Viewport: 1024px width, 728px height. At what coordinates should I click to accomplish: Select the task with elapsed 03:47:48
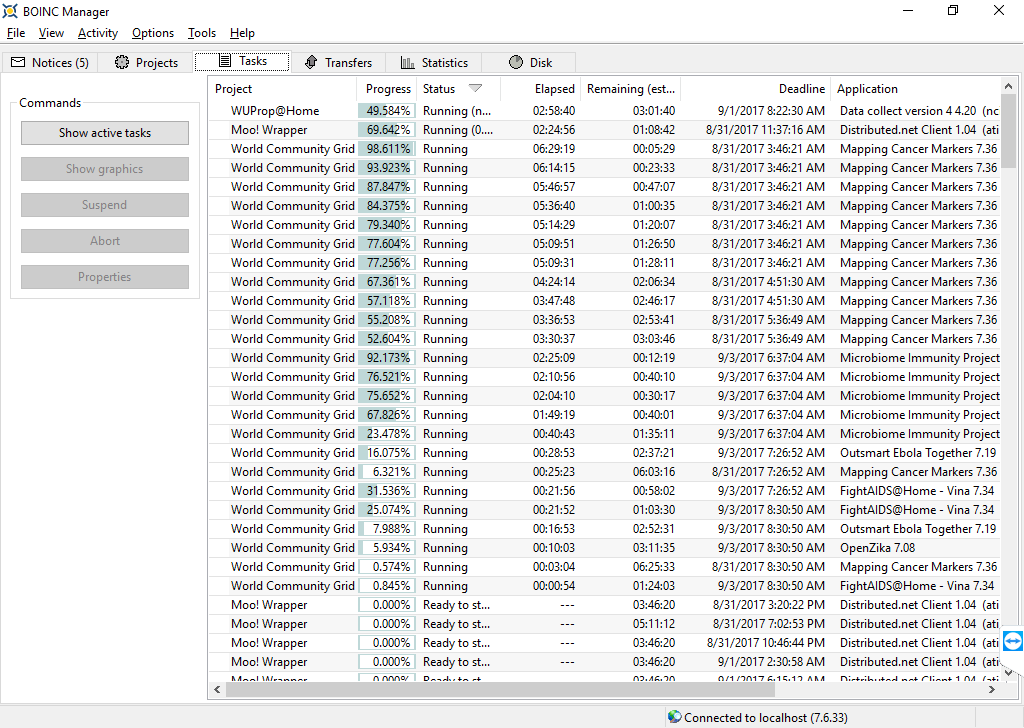point(604,301)
